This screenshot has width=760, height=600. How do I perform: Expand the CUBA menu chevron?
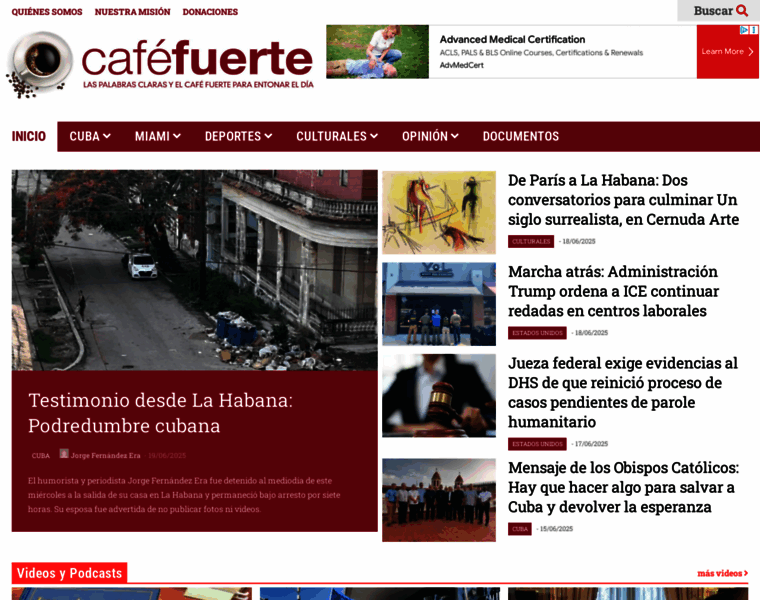click(107, 136)
